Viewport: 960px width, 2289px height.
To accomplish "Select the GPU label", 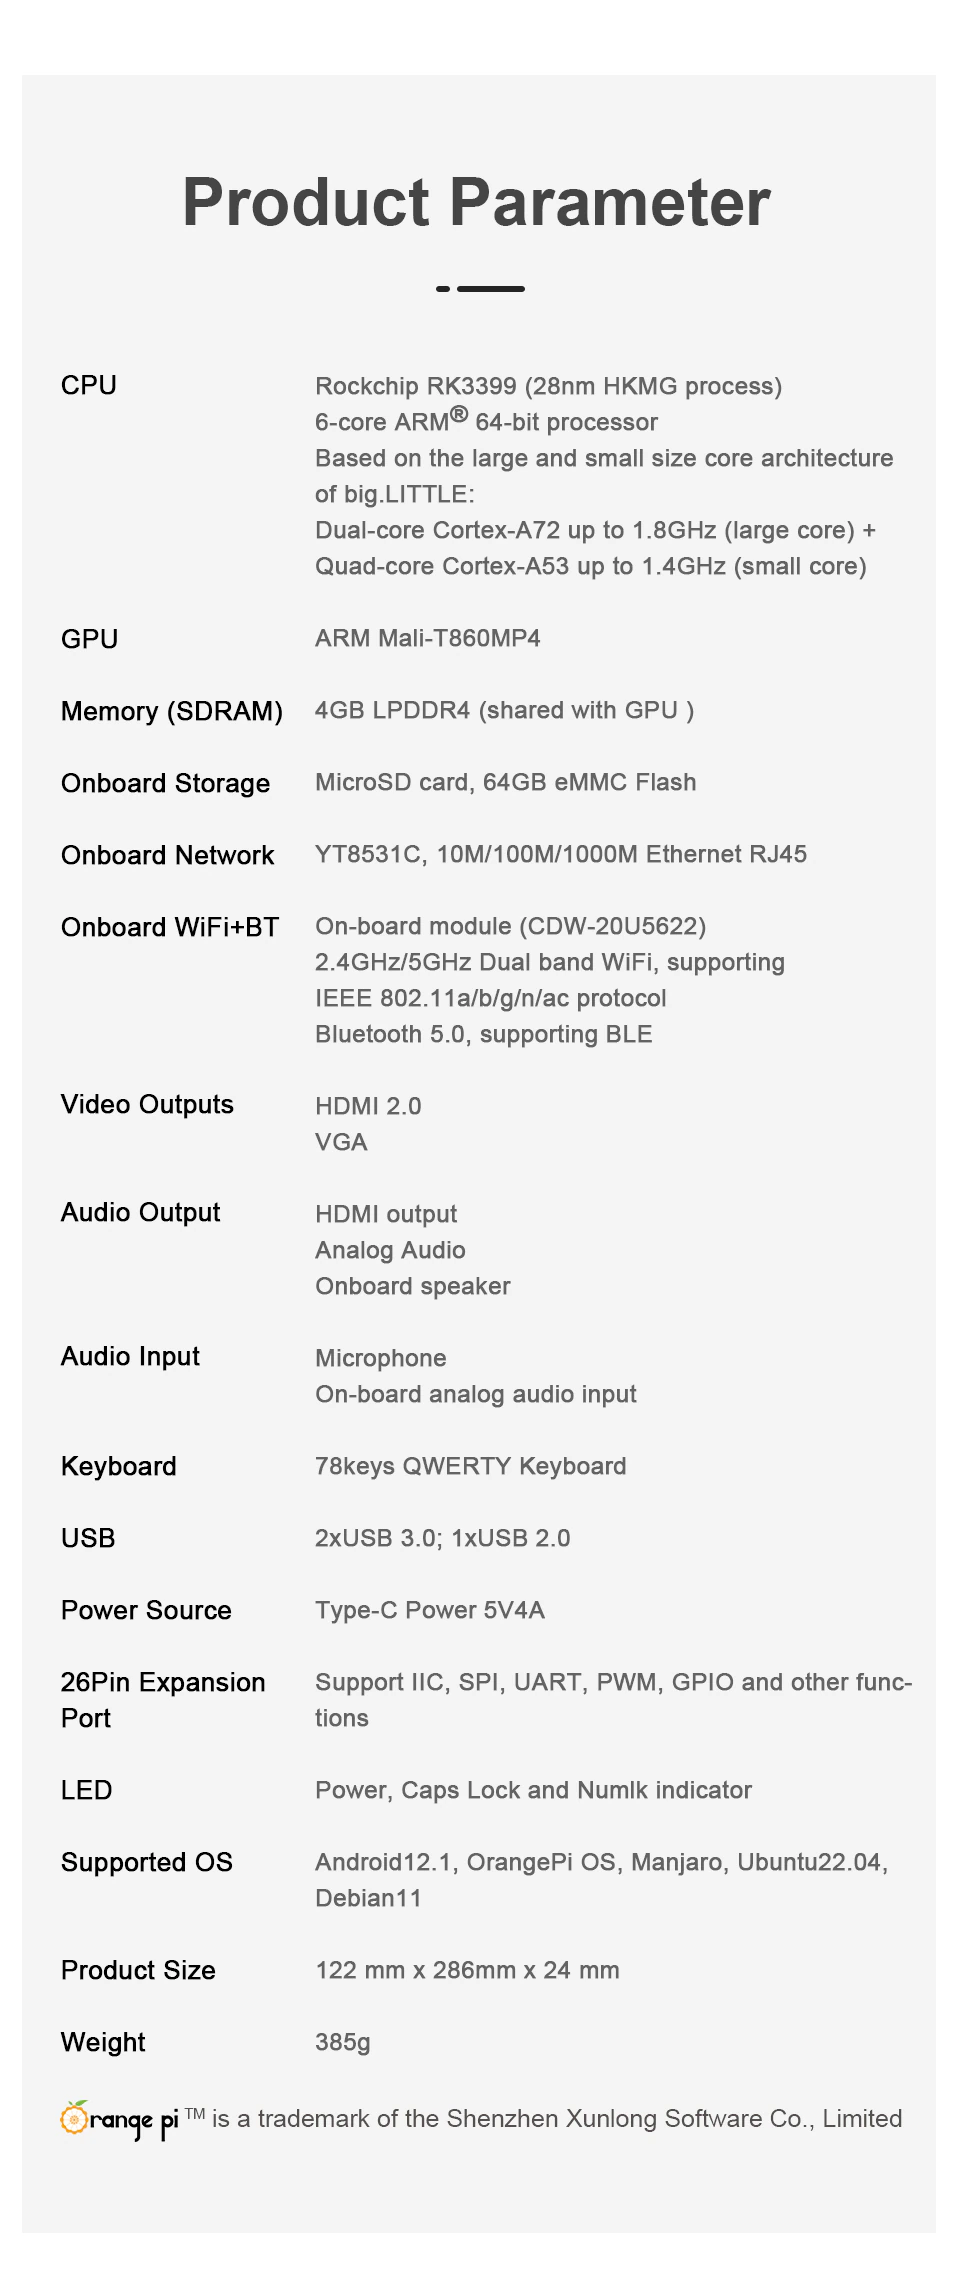I will click(x=90, y=639).
